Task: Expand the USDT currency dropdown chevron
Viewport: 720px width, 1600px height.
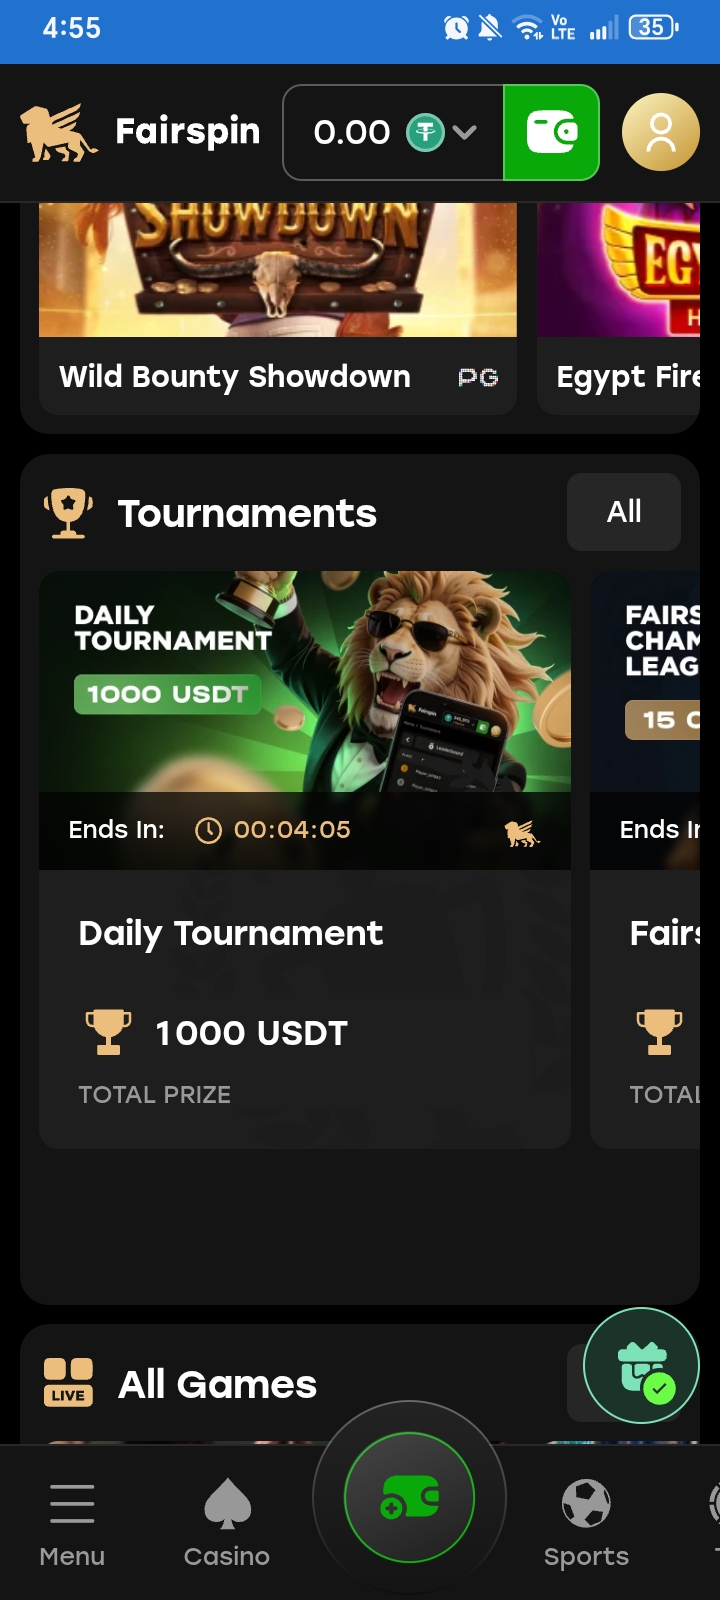Action: click(x=464, y=132)
